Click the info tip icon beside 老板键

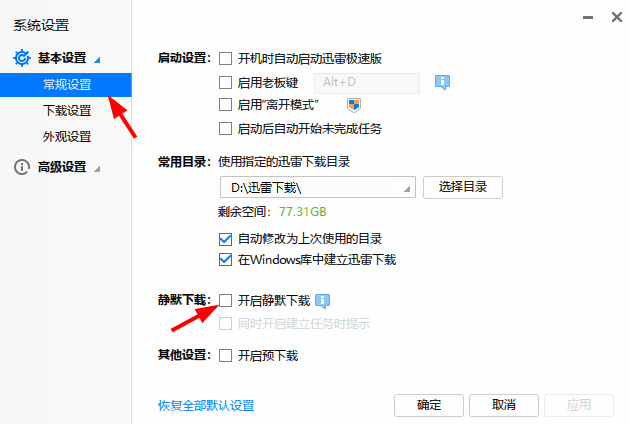pyautogui.click(x=442, y=82)
